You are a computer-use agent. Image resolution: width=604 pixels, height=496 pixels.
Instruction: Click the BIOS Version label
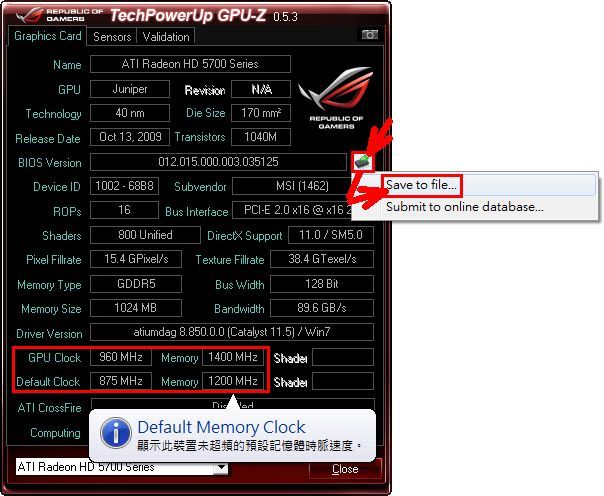click(x=50, y=163)
